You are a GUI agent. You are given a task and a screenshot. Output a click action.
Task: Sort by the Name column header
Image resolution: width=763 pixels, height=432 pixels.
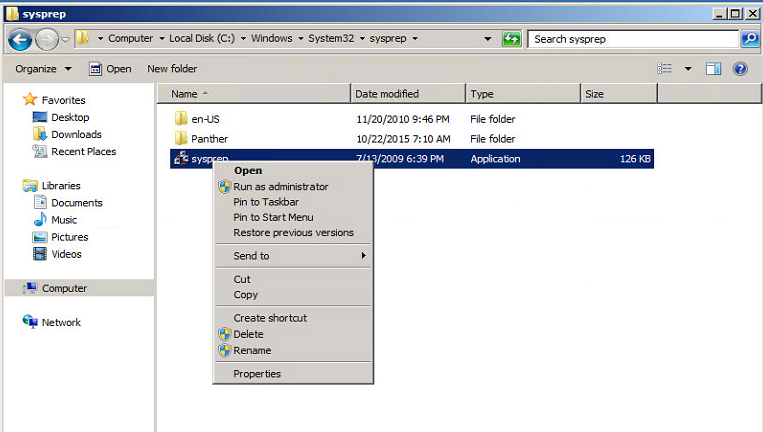click(254, 93)
